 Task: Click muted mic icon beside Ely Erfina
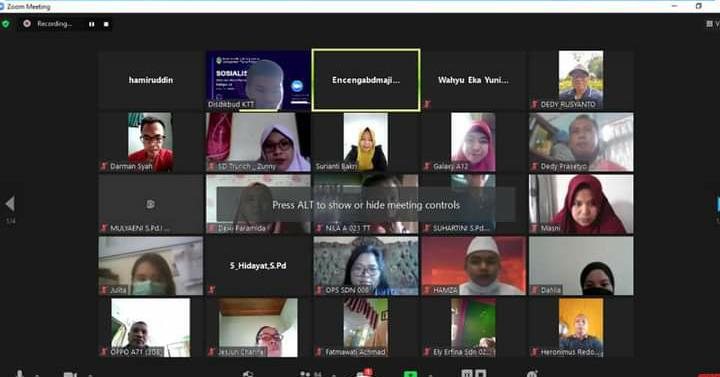(x=427, y=352)
